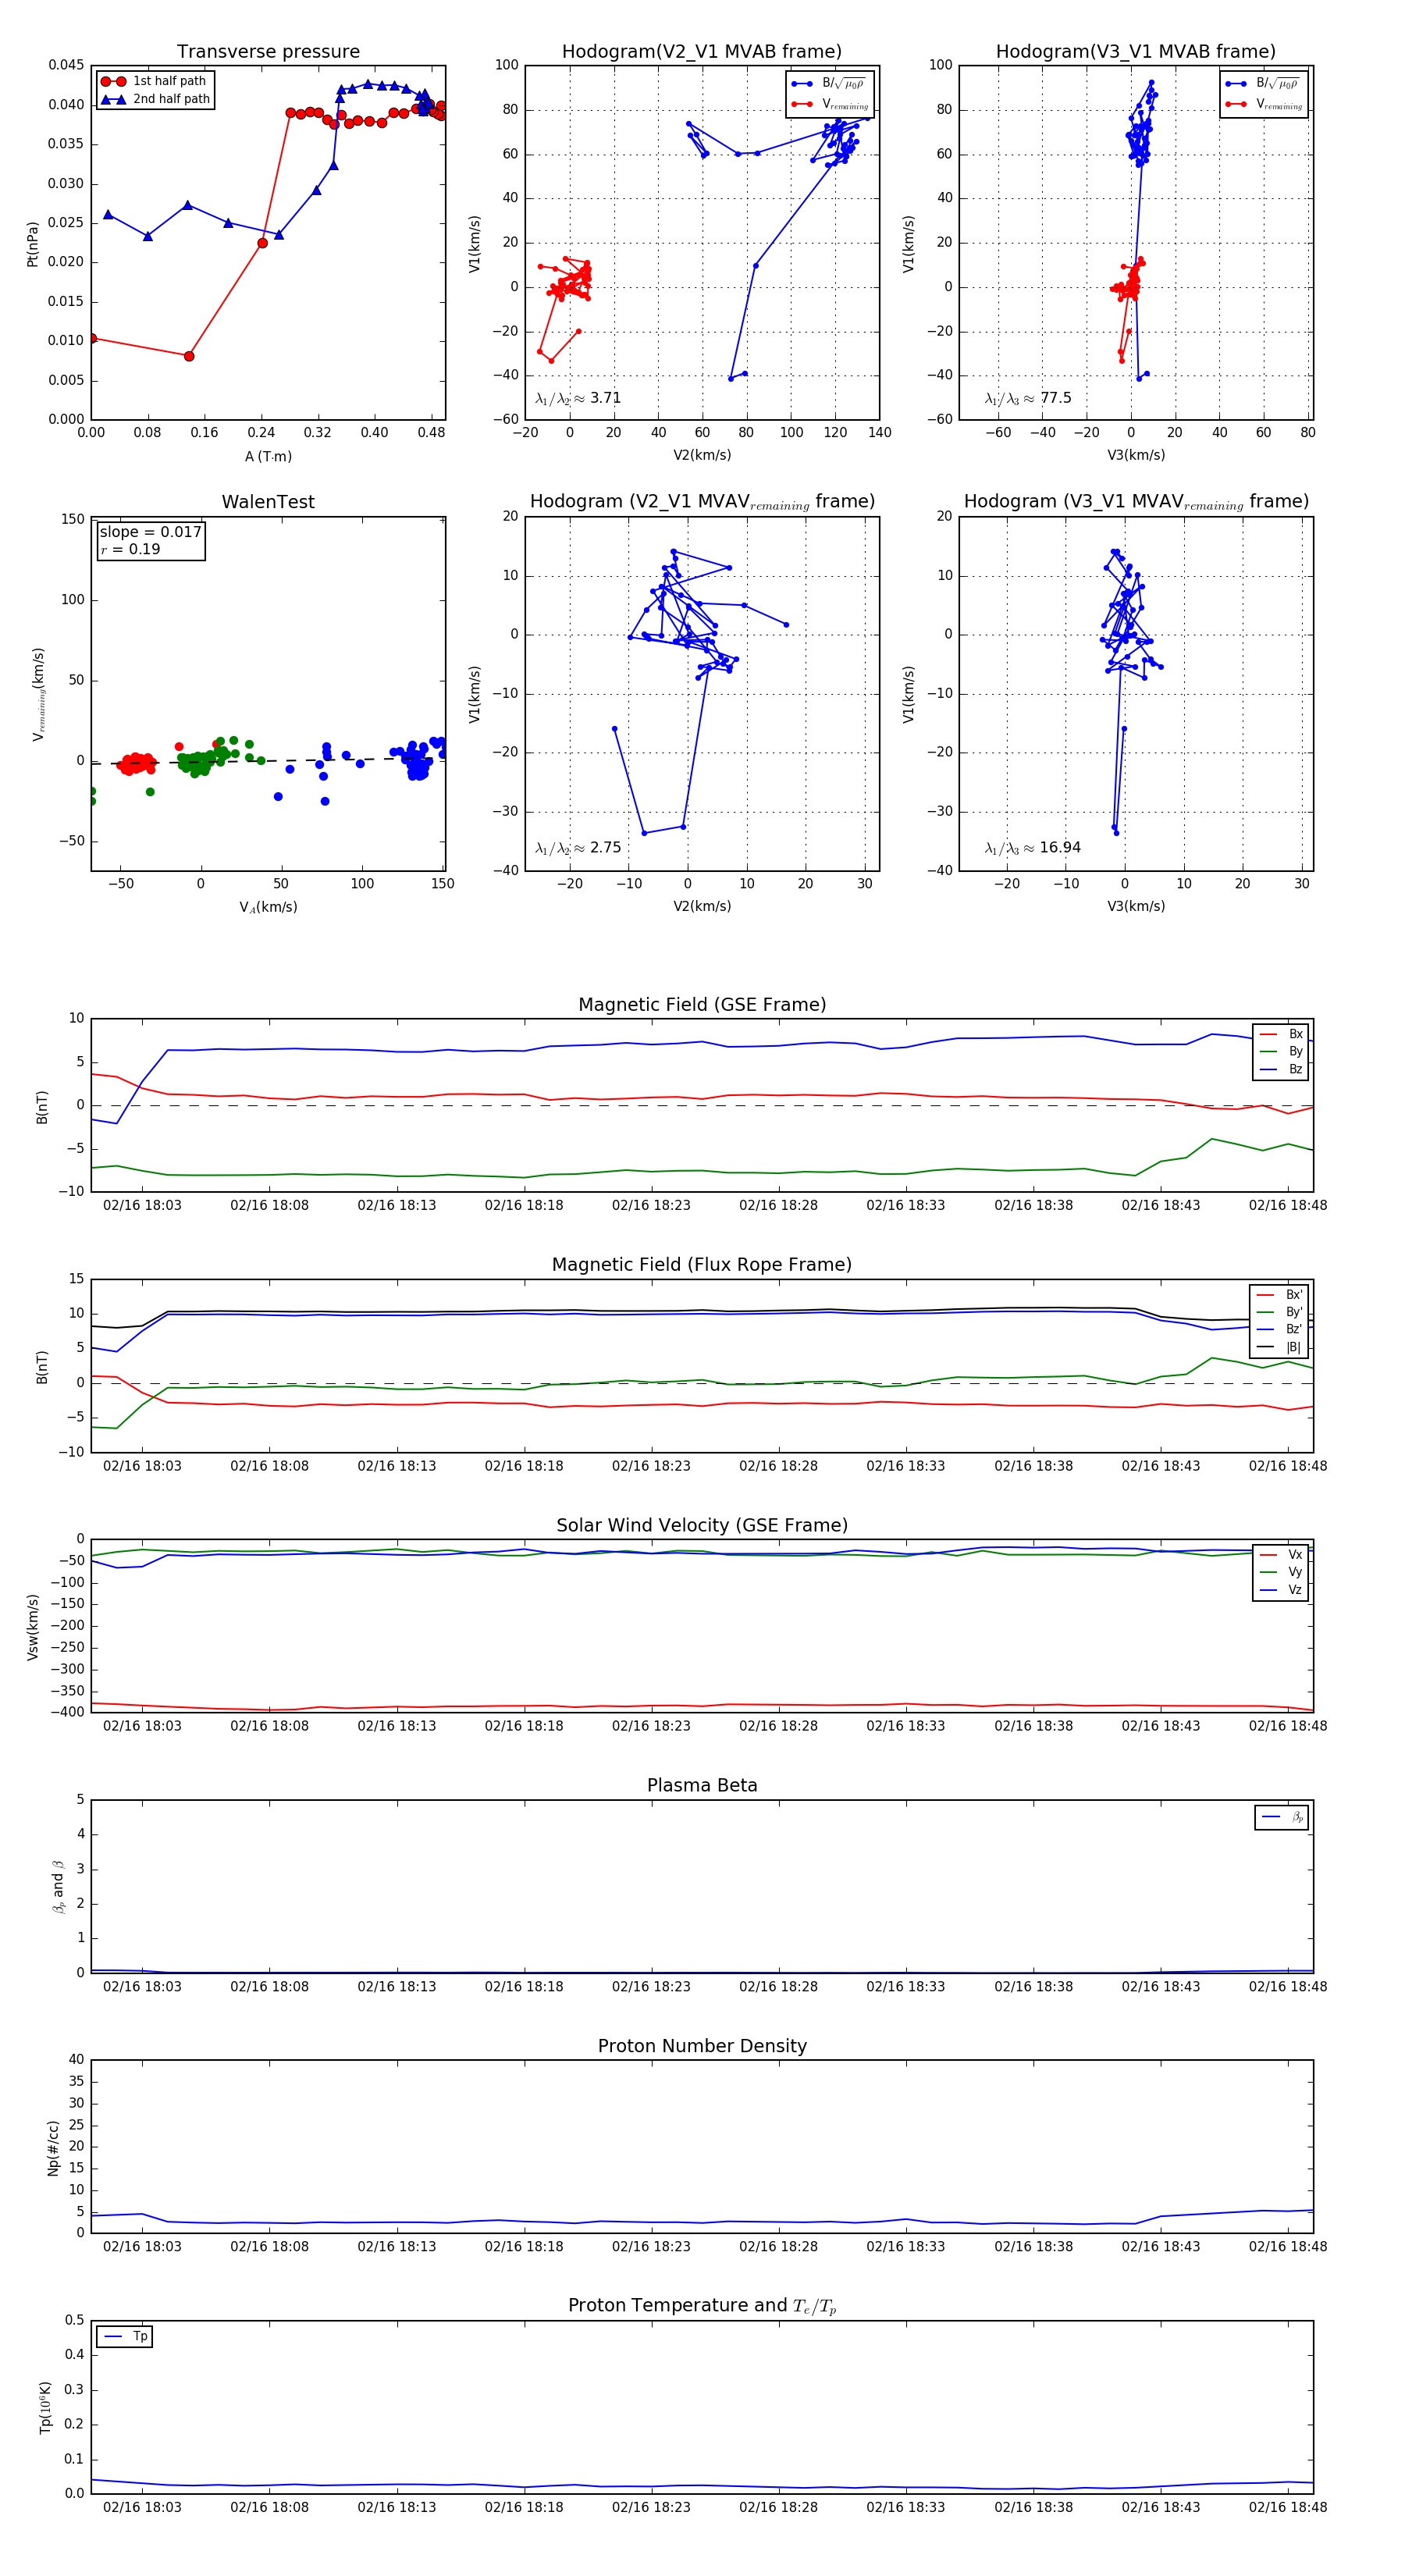Click the 'Proton Number Density' plot title

(702, 2046)
